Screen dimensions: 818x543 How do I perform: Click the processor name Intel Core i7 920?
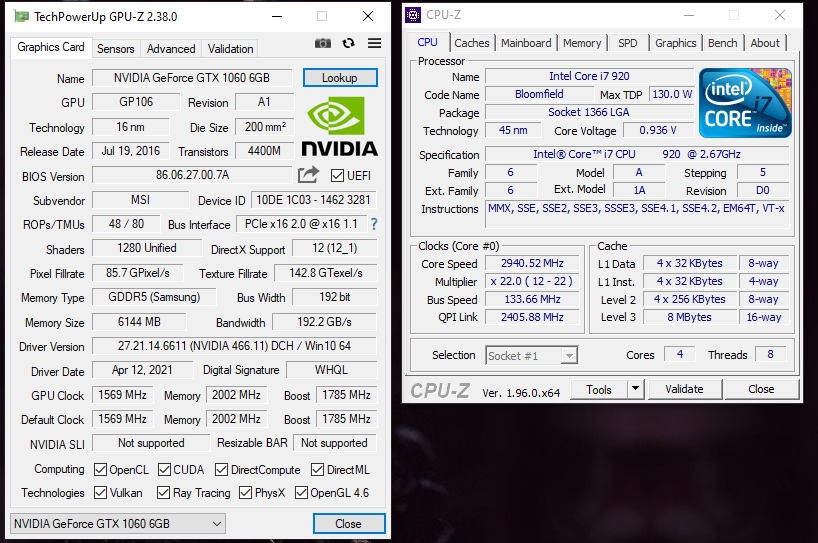[x=590, y=76]
